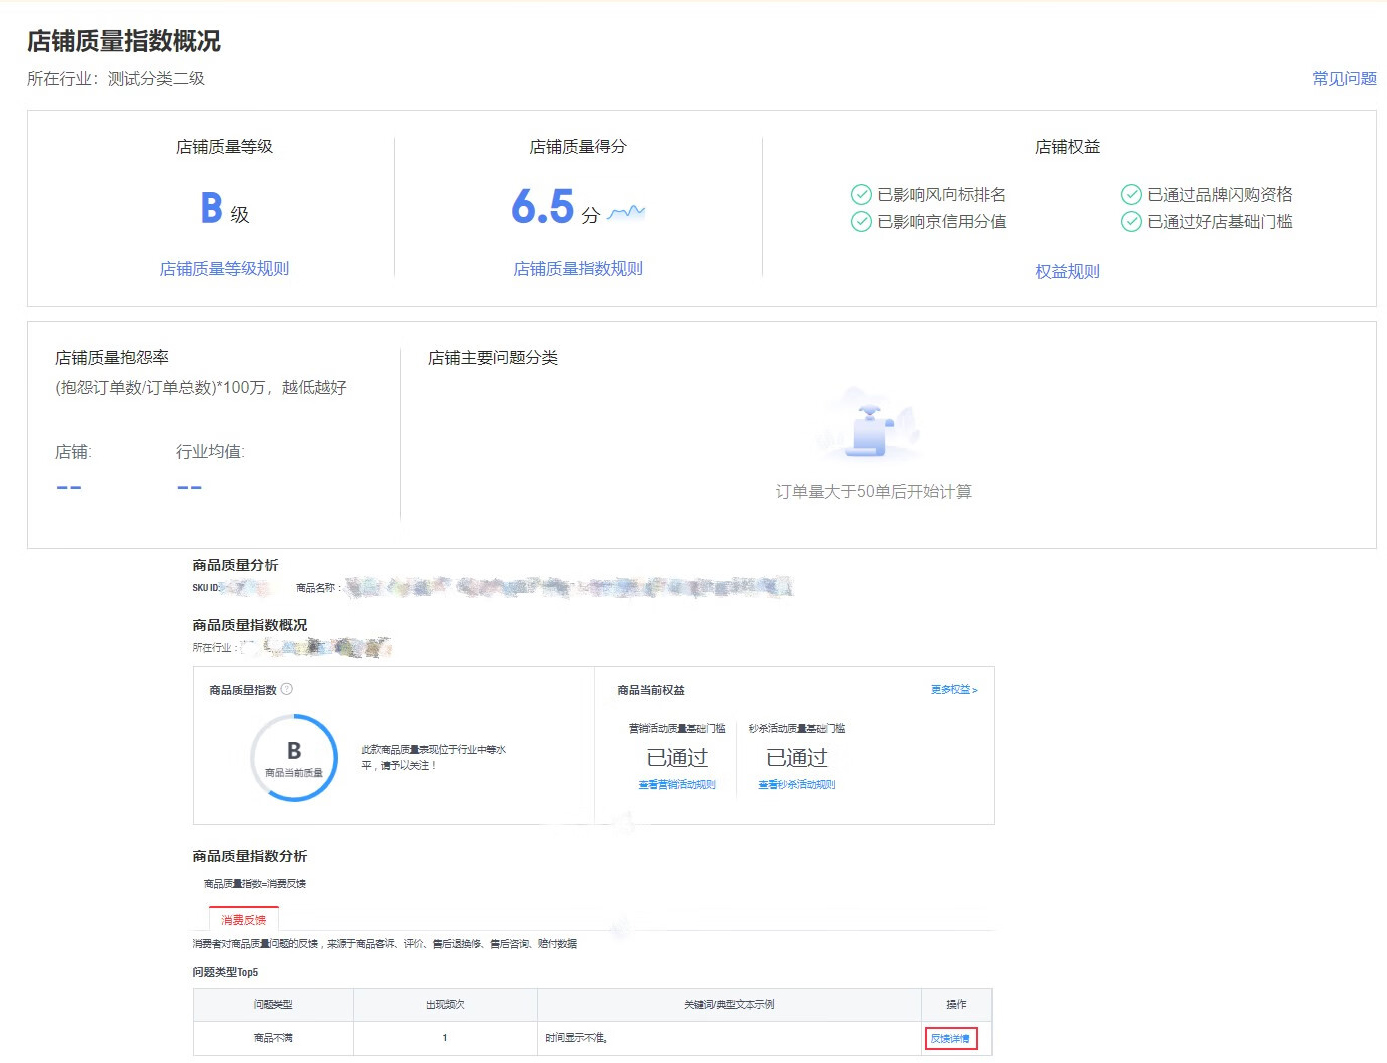Image resolution: width=1387 pixels, height=1063 pixels.
Task: Click the circular B-grade progress ring
Action: pos(294,757)
